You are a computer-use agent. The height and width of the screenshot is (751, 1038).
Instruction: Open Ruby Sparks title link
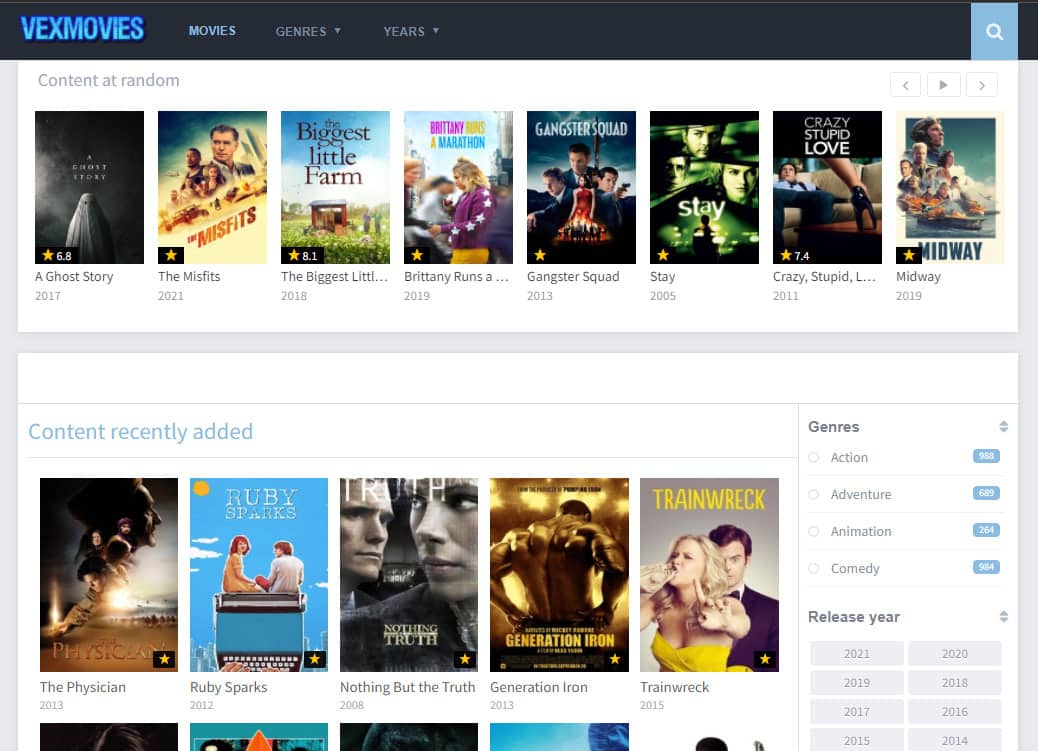click(x=228, y=687)
